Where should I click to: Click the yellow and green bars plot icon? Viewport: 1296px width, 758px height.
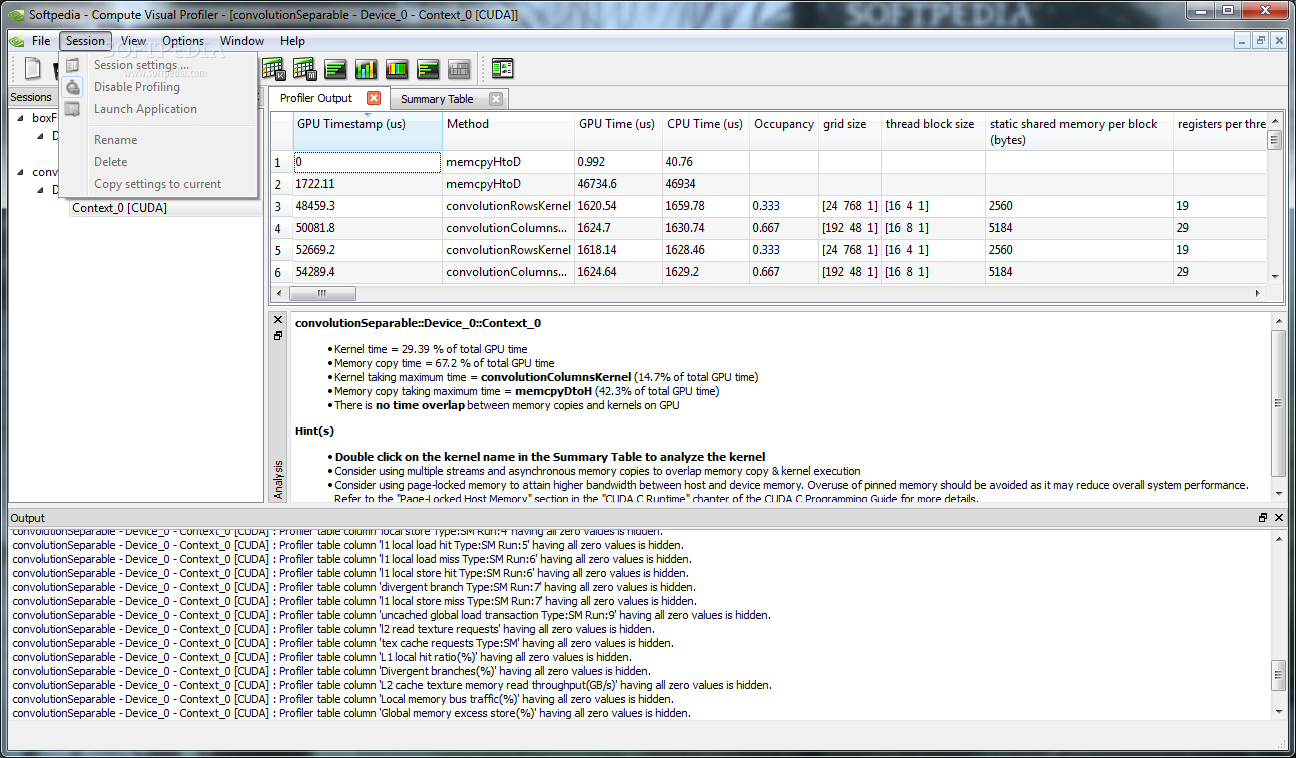click(429, 69)
